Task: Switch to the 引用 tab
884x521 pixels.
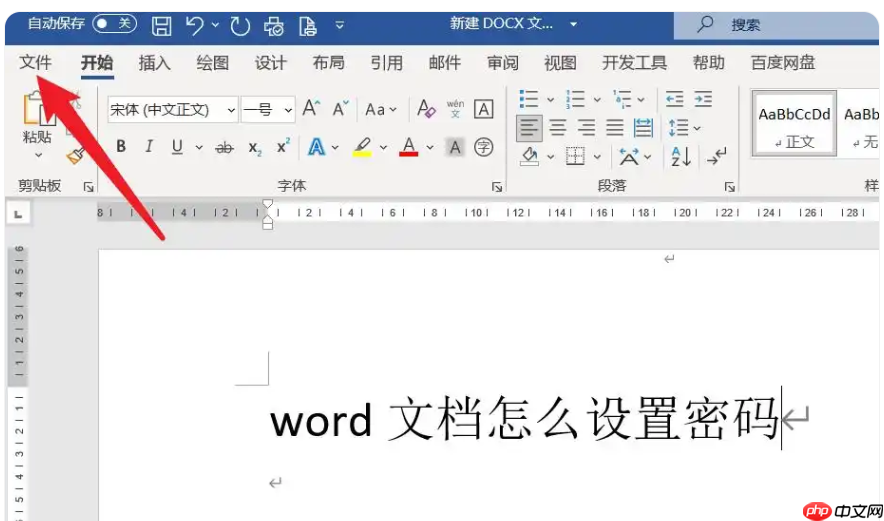Action: click(x=387, y=63)
